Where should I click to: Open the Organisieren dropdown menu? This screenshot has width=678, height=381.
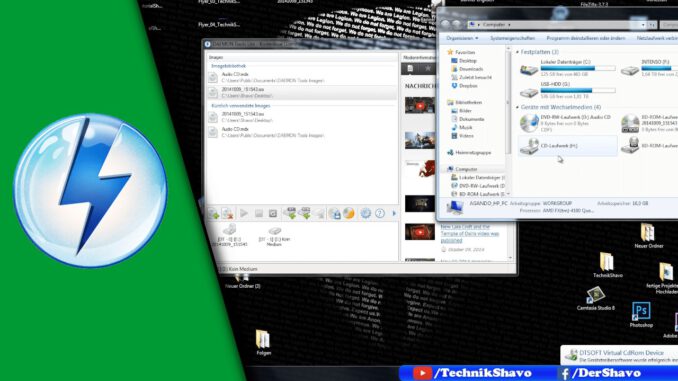click(462, 38)
